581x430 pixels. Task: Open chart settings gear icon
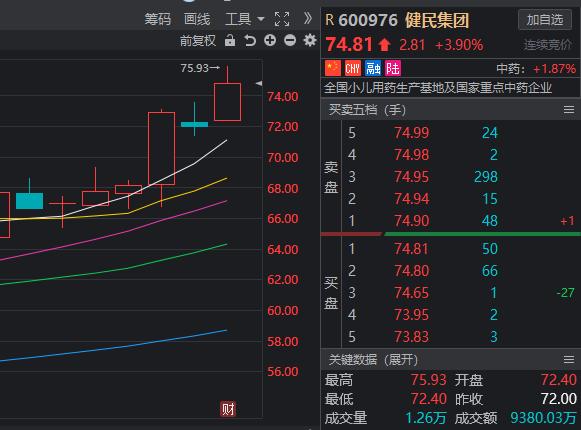click(310, 40)
